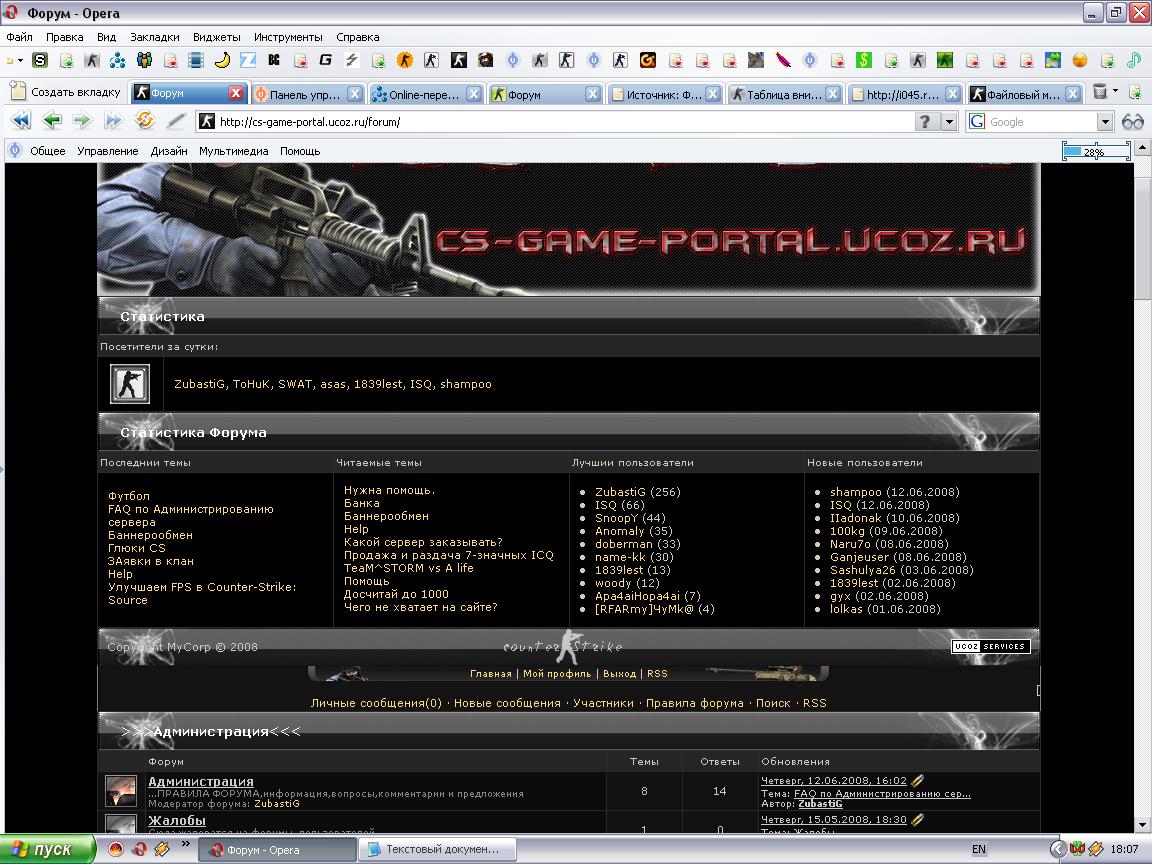The image size is (1152, 864).
Task: Click the Мой профиль link
Action: (557, 674)
